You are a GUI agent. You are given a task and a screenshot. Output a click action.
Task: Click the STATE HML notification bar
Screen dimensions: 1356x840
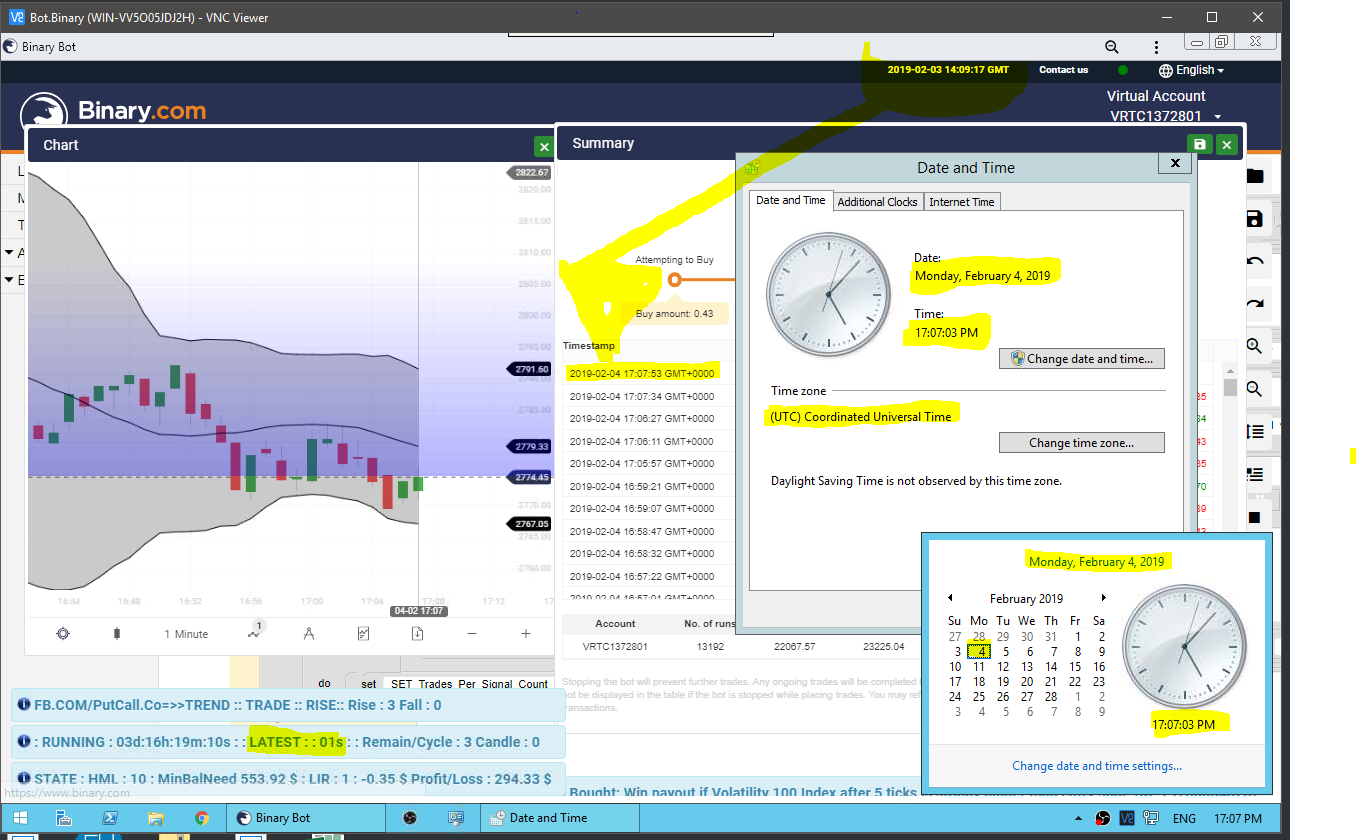[288, 779]
